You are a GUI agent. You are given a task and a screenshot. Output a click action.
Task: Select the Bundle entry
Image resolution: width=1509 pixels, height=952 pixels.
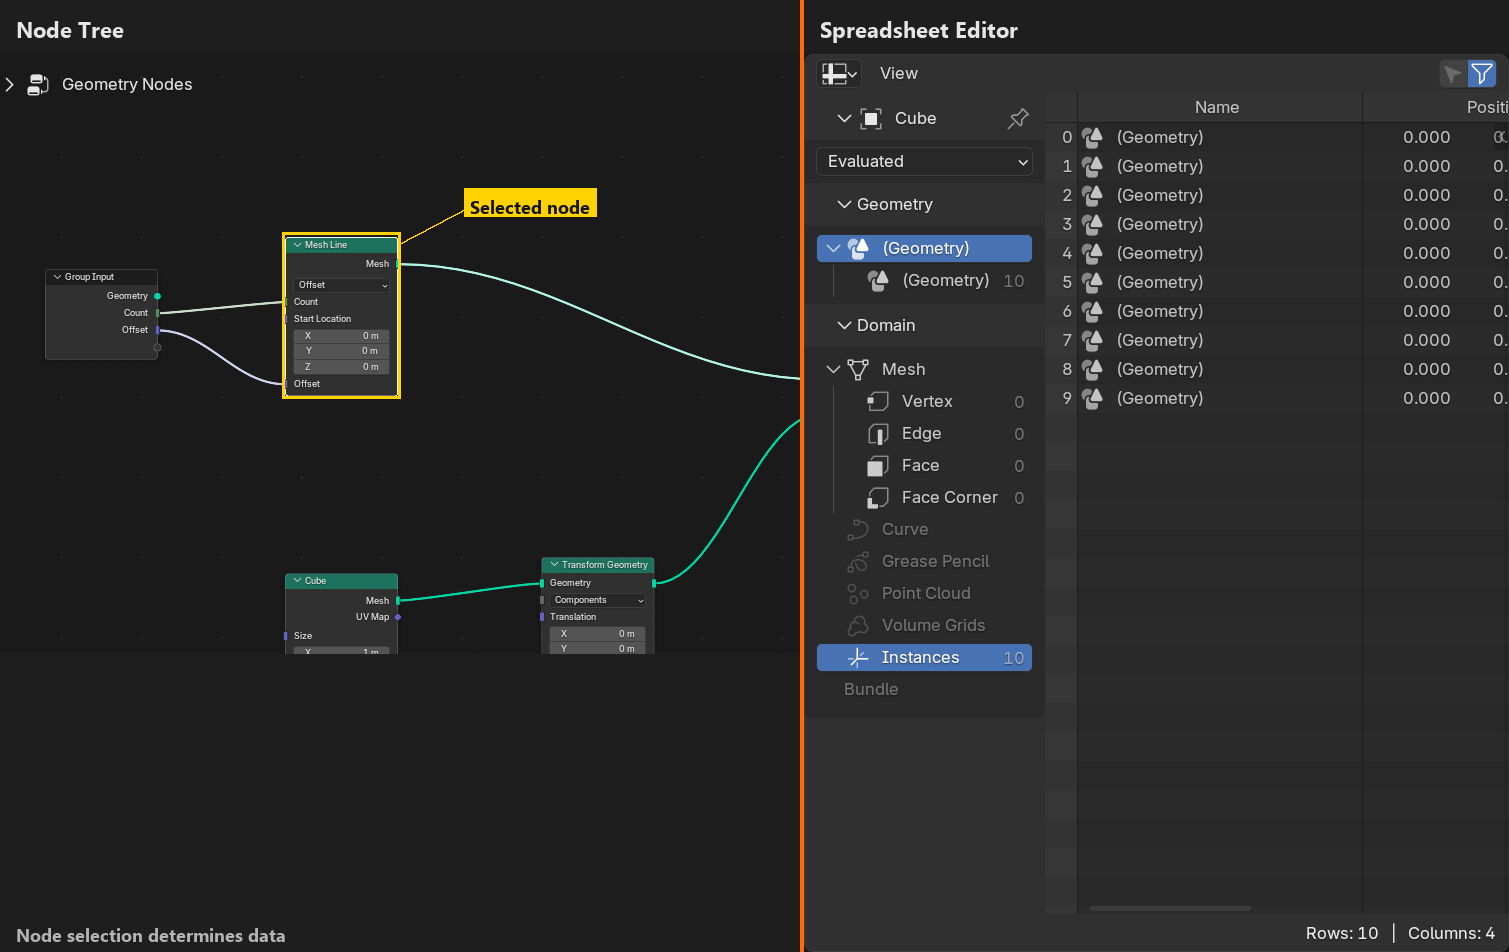click(x=871, y=689)
